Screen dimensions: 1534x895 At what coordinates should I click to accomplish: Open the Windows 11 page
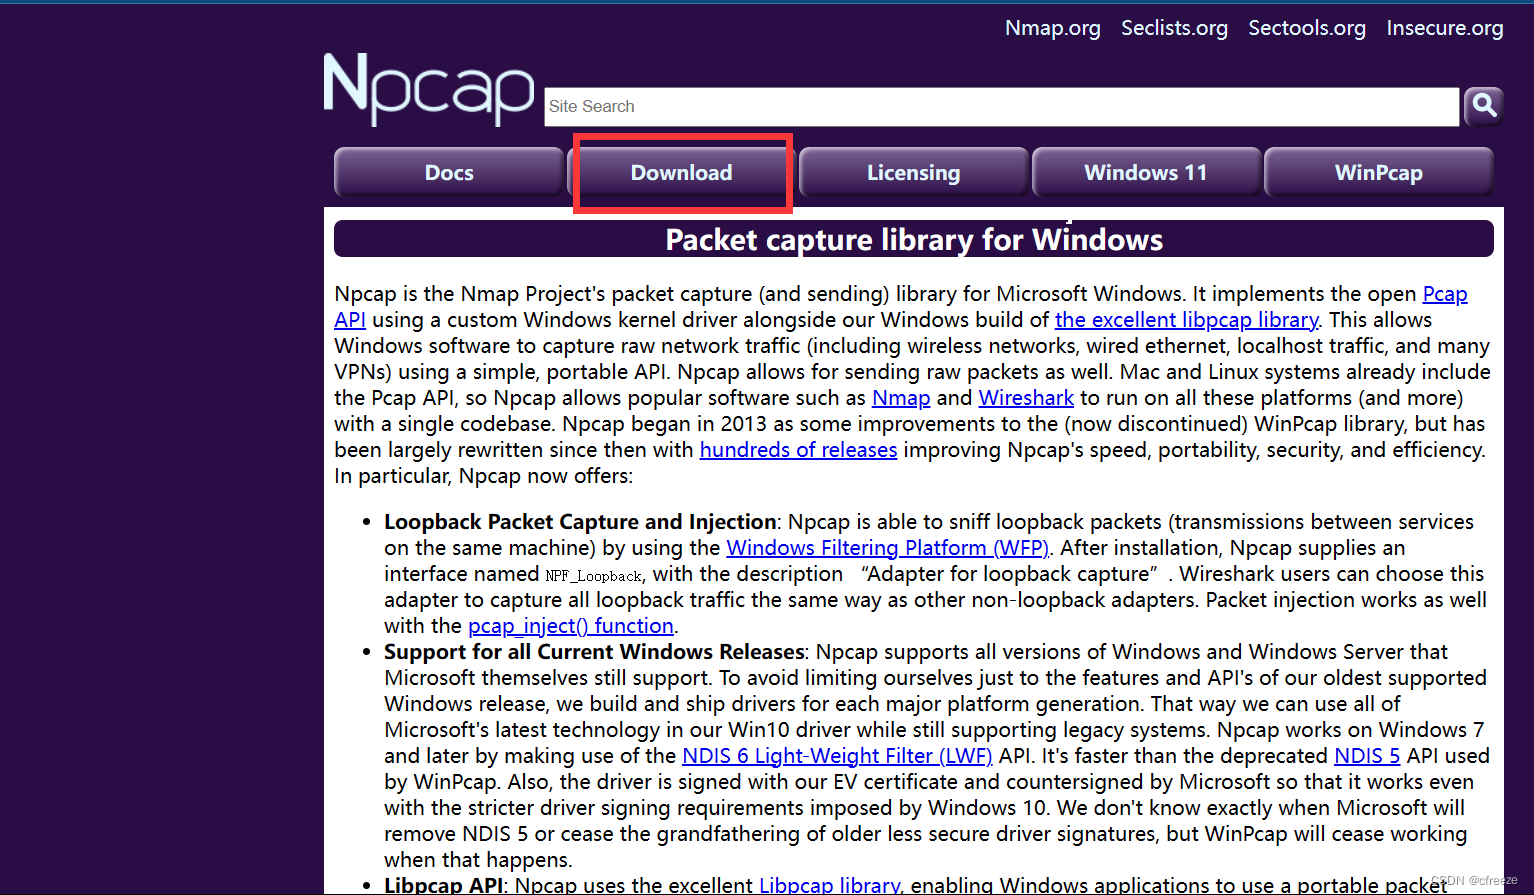coord(1146,172)
